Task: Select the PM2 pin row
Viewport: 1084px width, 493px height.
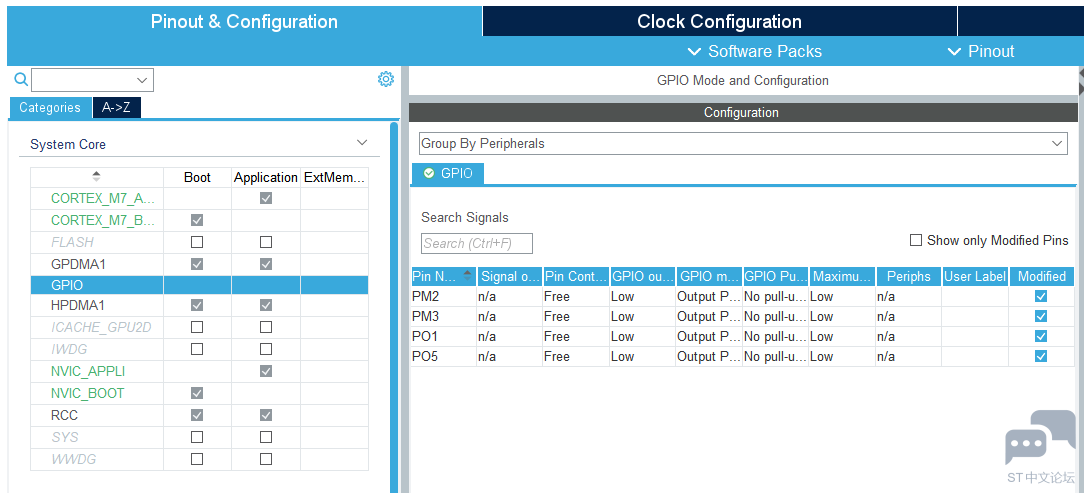Action: pos(743,297)
